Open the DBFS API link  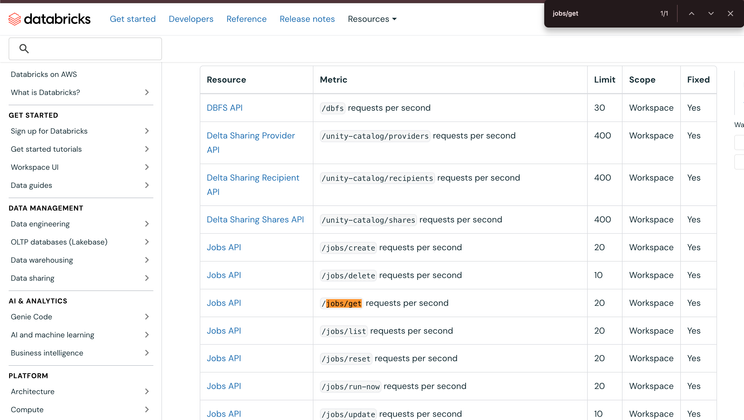click(x=224, y=108)
